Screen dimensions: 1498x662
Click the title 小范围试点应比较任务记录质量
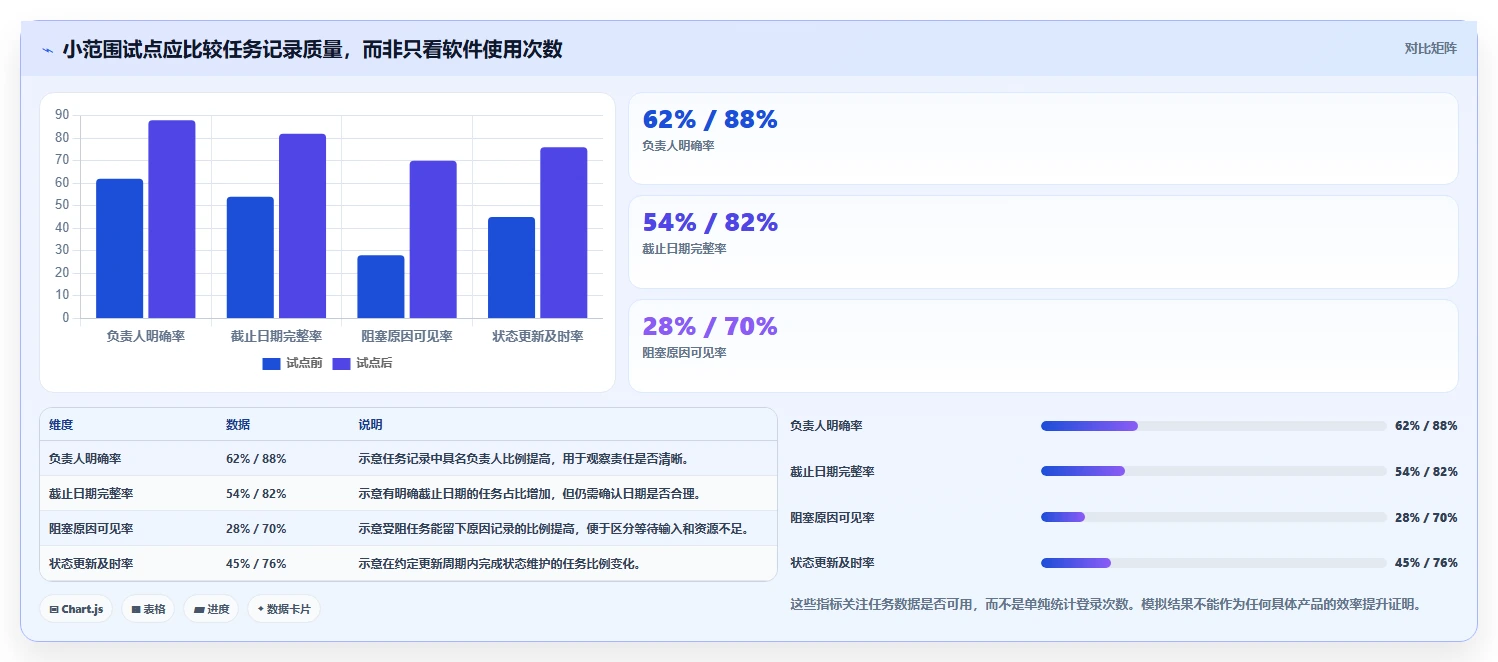(312, 49)
